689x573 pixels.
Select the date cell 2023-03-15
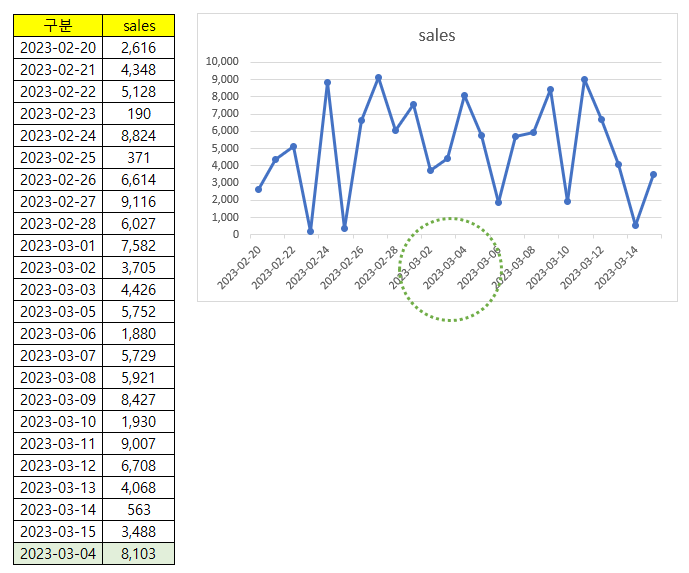point(58,531)
